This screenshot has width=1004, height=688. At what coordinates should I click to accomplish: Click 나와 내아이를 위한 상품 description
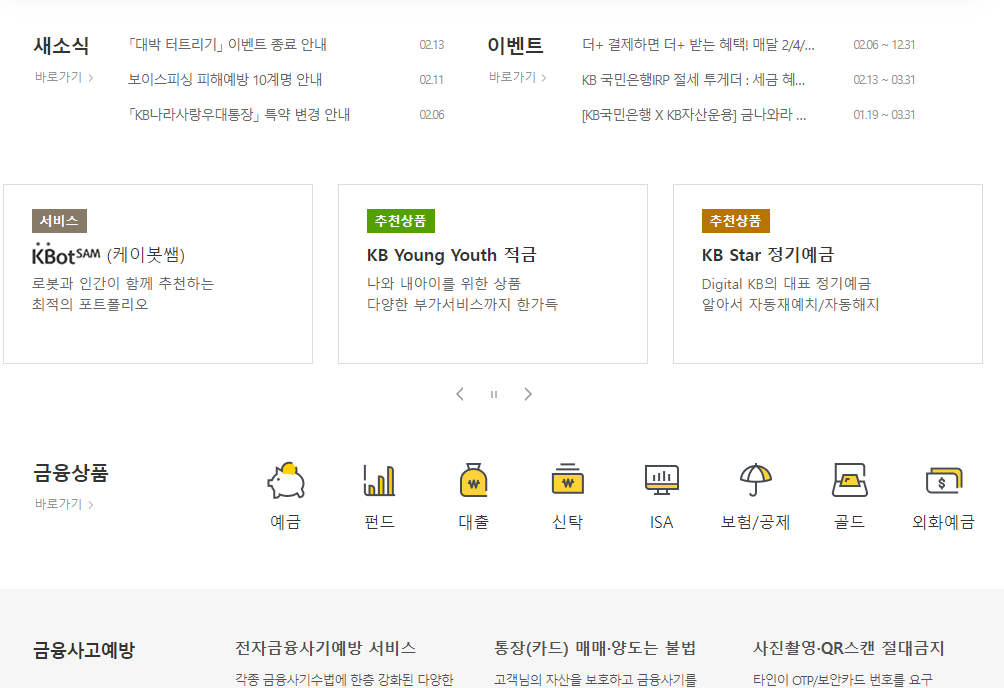pos(444,283)
